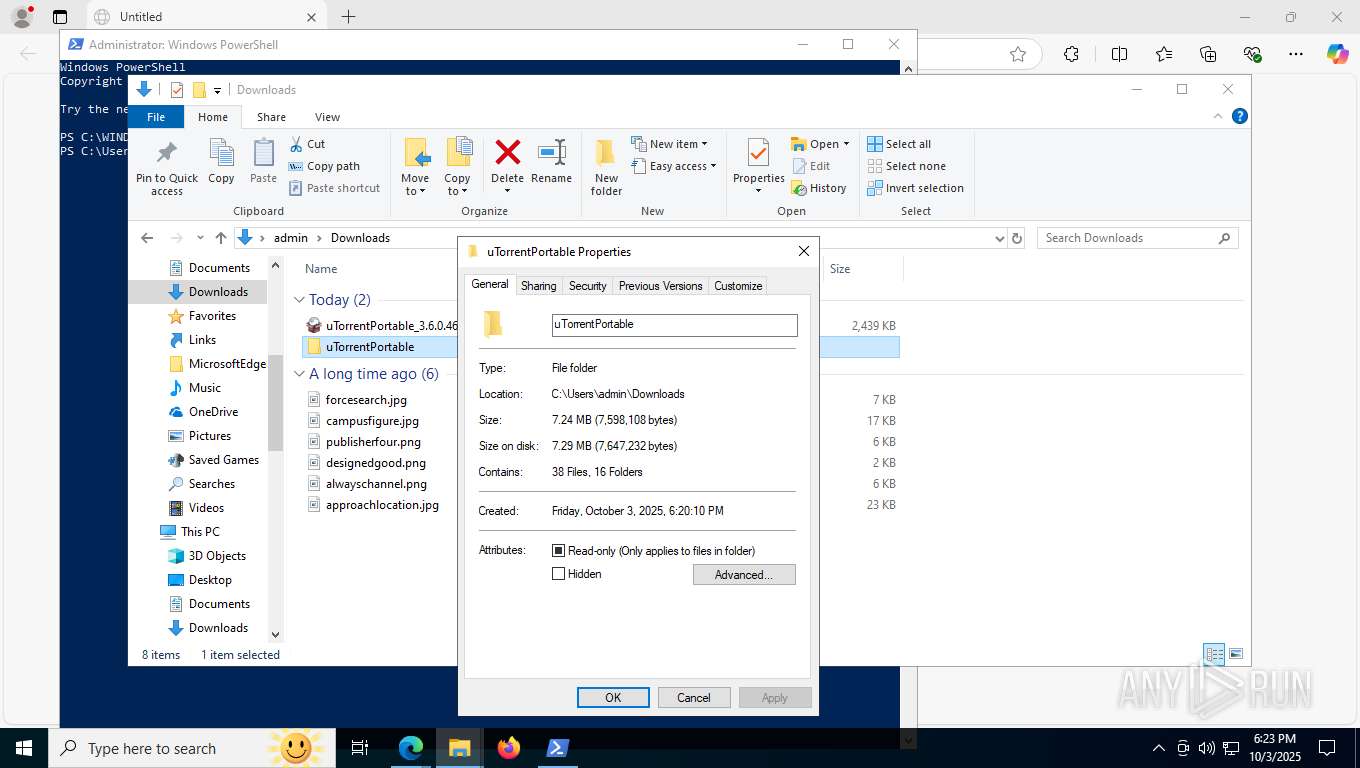Screen dimensions: 1360x768
Task: Click the Rename ribbon icon
Action: click(x=552, y=152)
